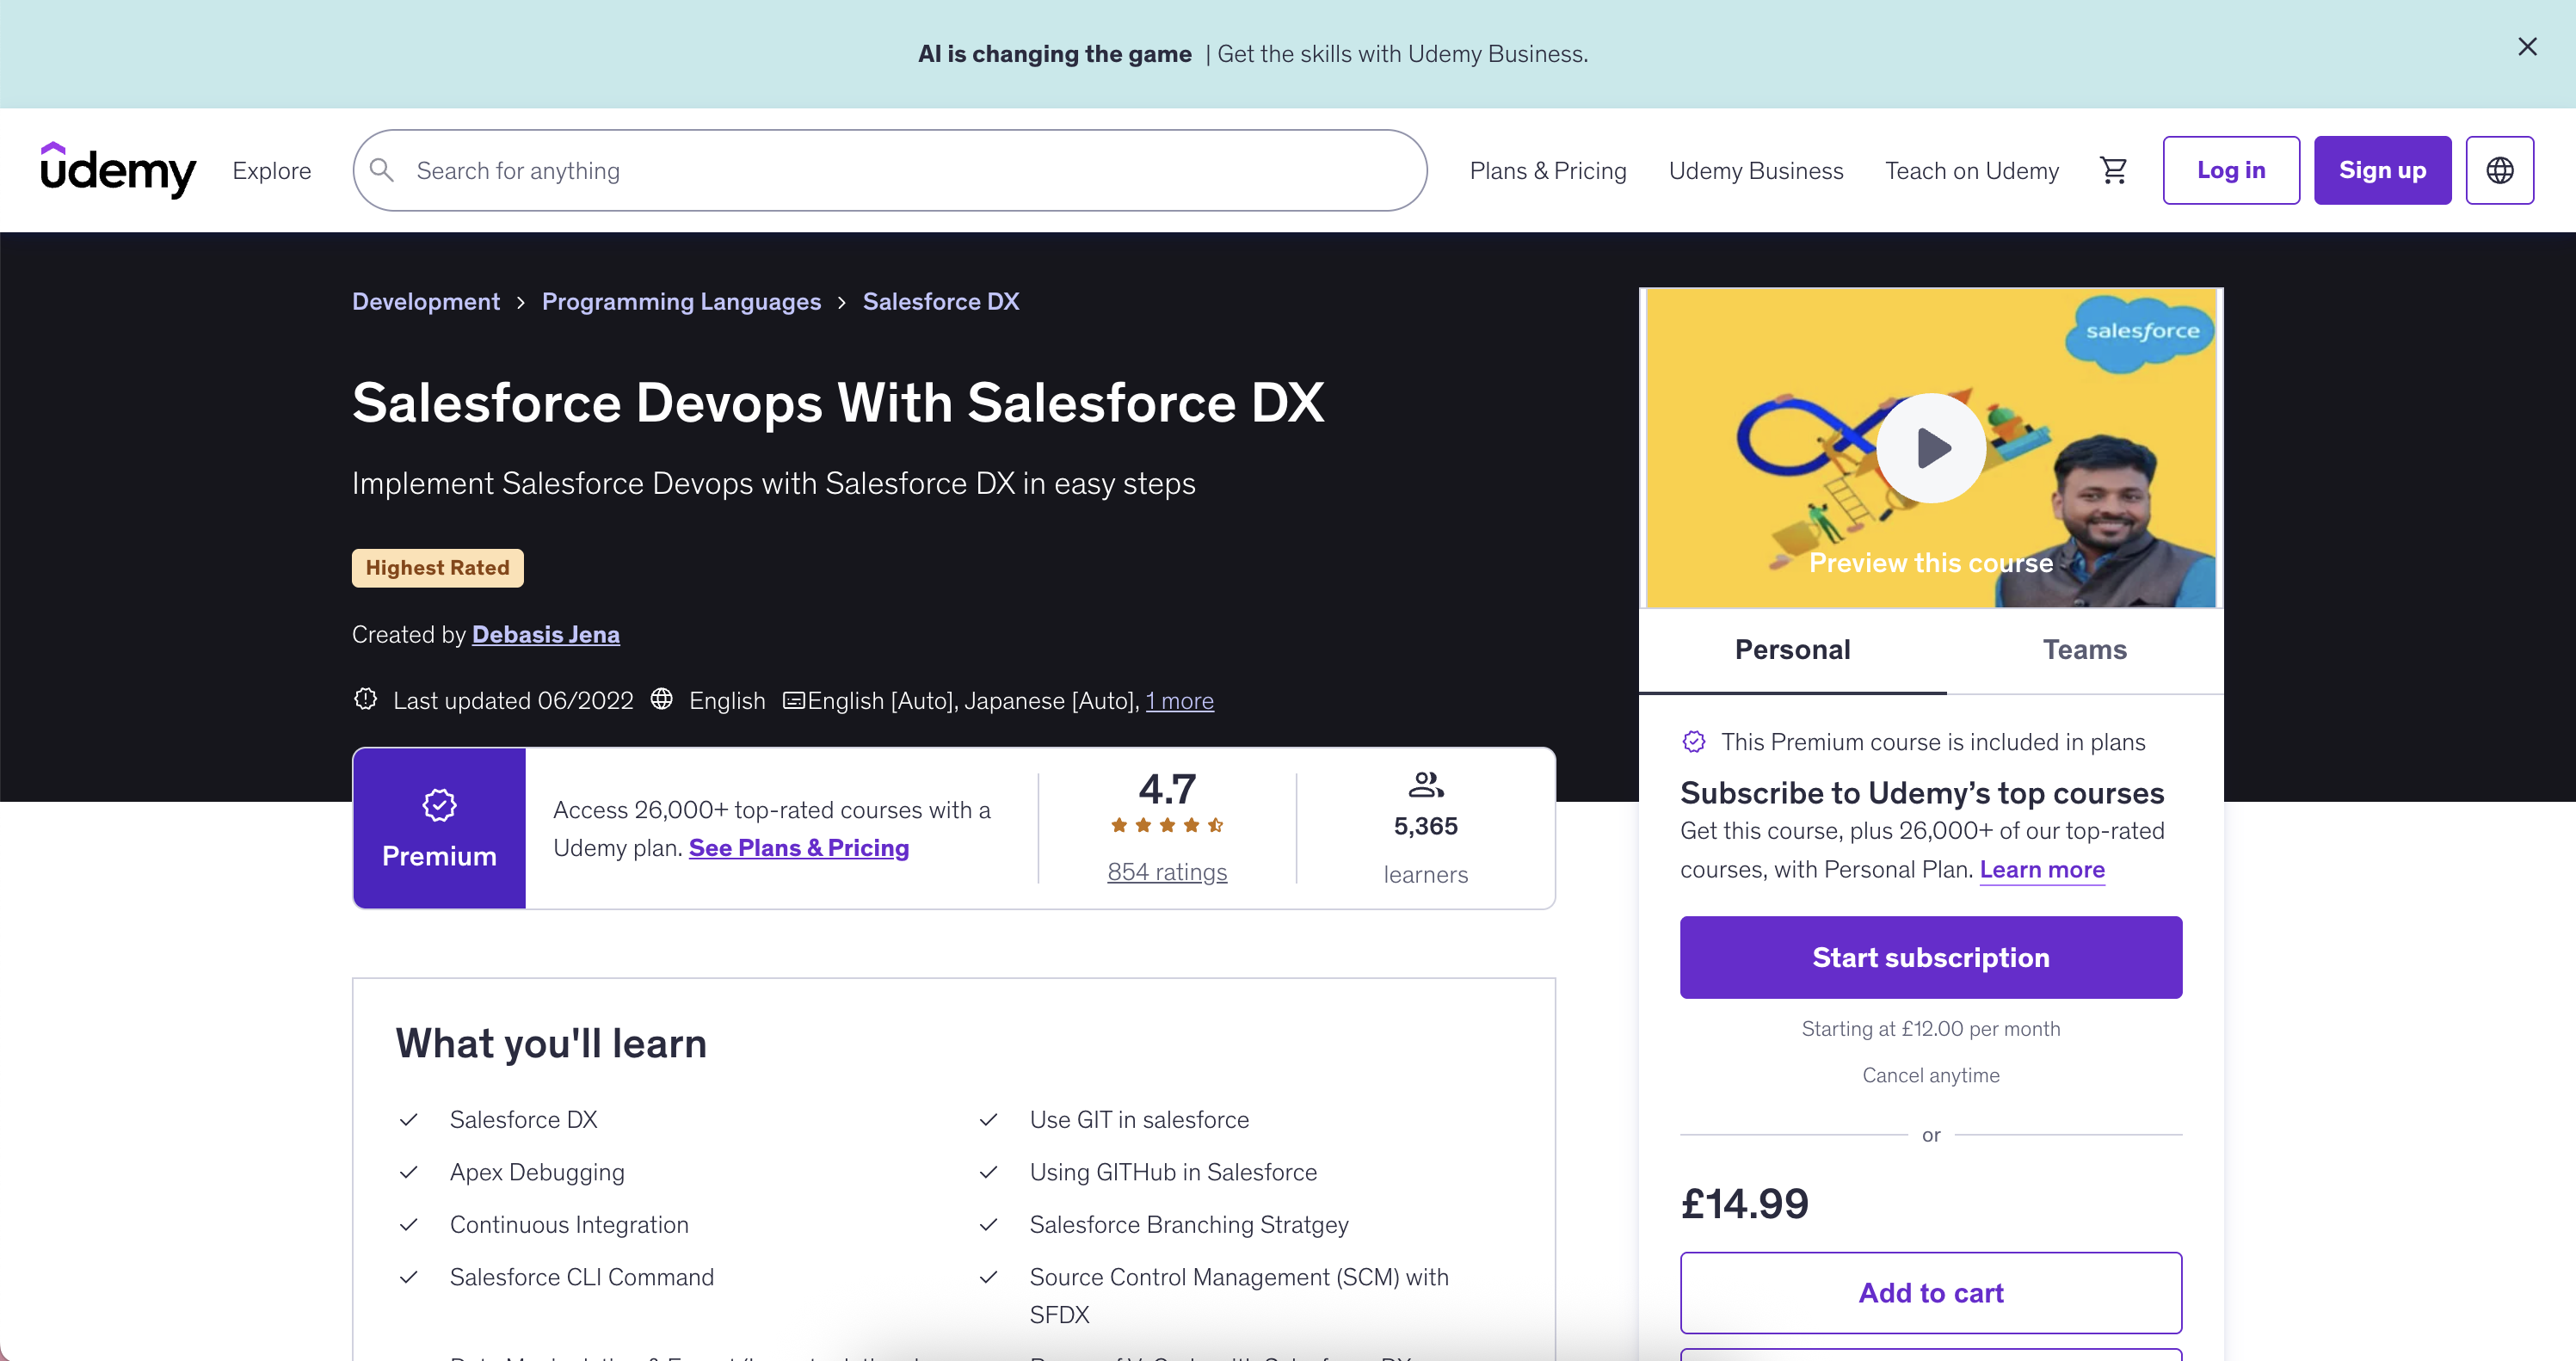Switch to the Teams tab
2576x1361 pixels.
tap(2084, 649)
